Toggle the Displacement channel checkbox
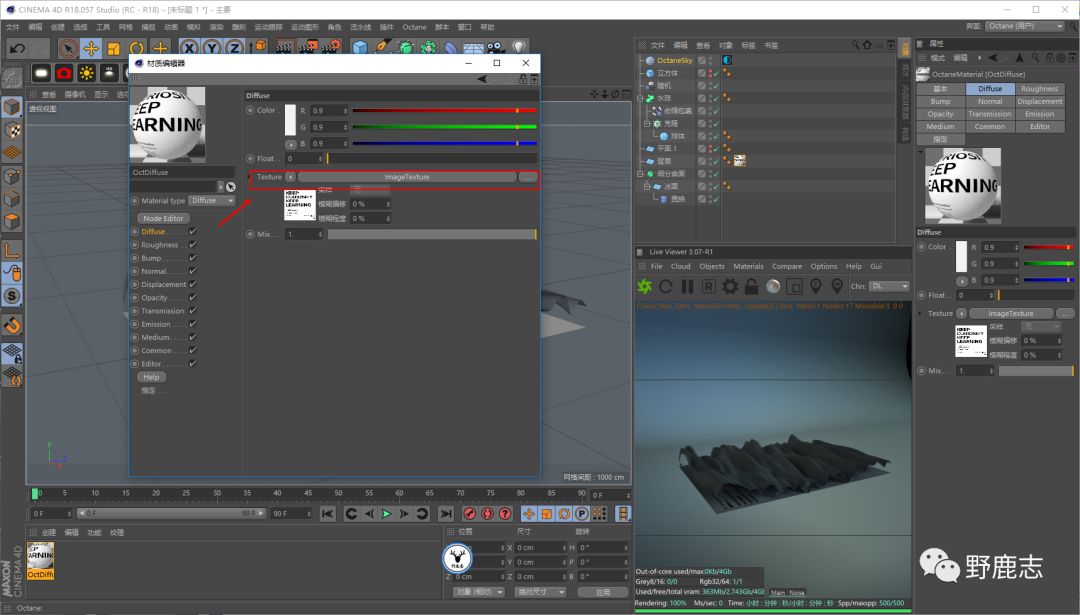Viewport: 1080px width, 615px height. 192,284
